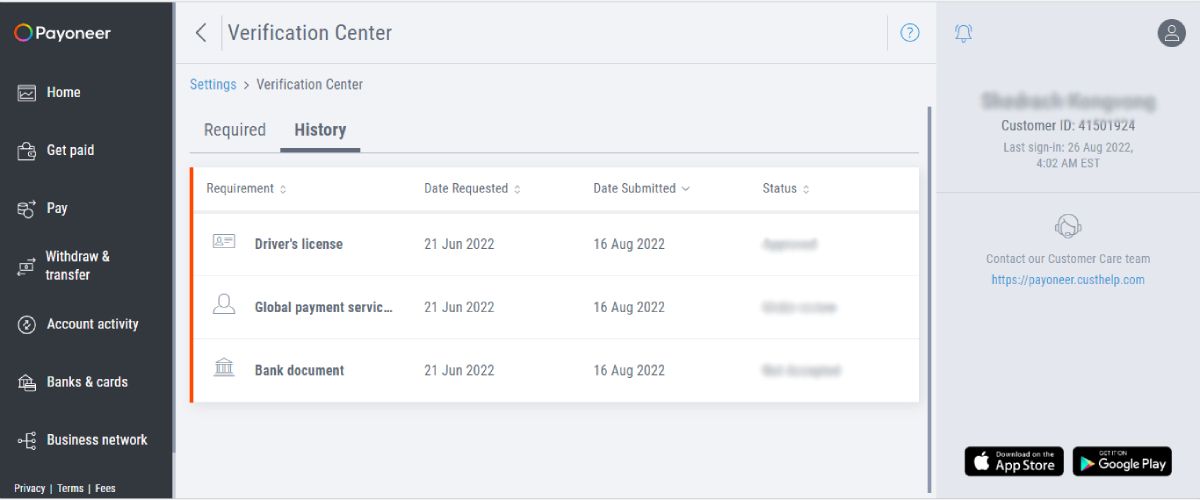Toggle Date Submitted sort chevron
This screenshot has width=1200, height=500.
click(685, 189)
